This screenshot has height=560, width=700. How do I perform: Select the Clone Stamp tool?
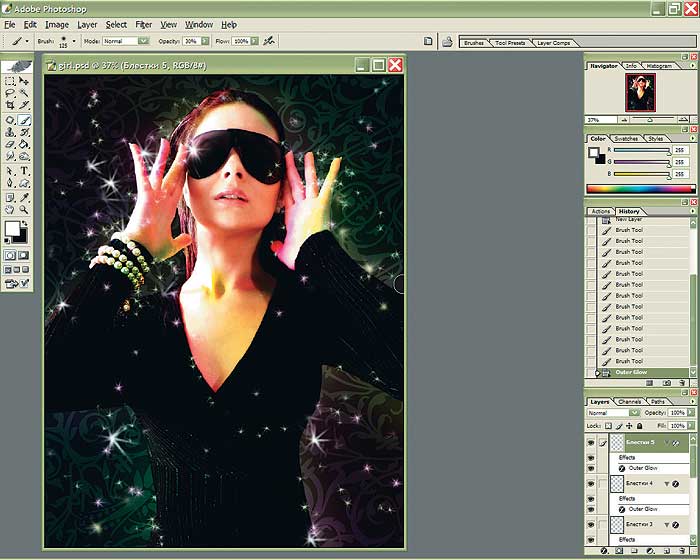[x=10, y=132]
